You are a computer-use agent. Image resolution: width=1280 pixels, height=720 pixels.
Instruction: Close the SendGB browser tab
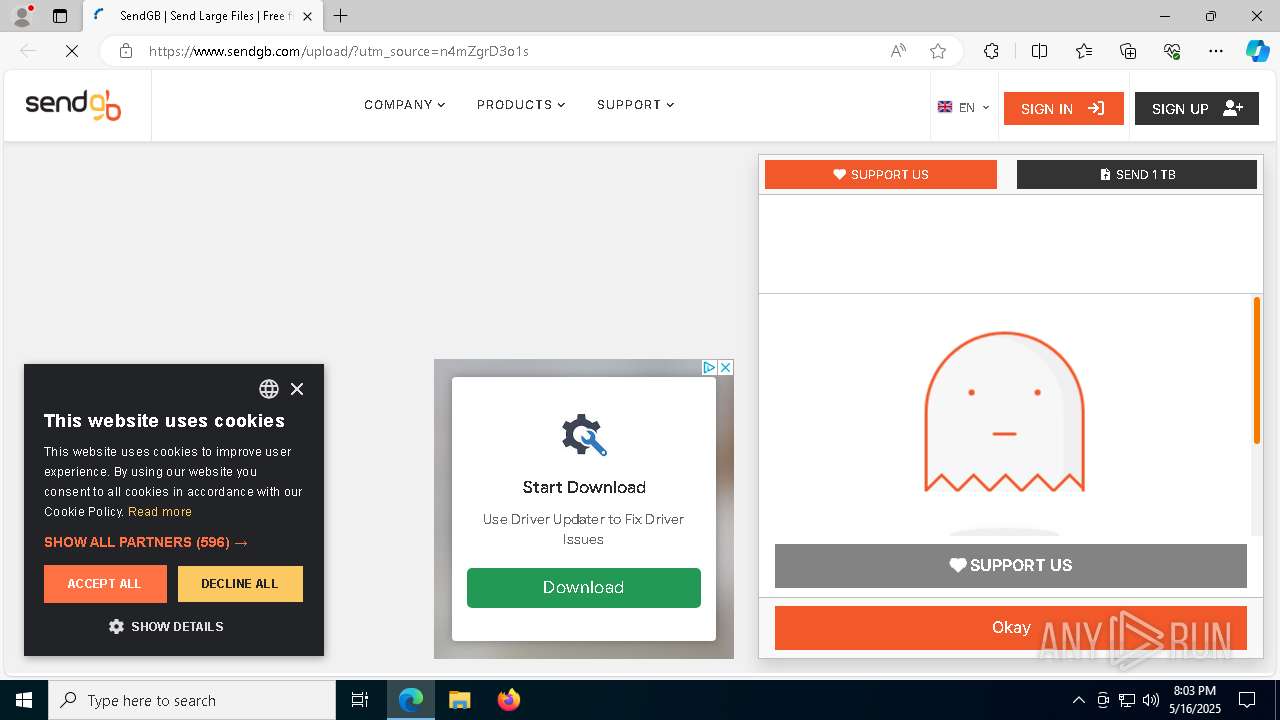click(307, 16)
